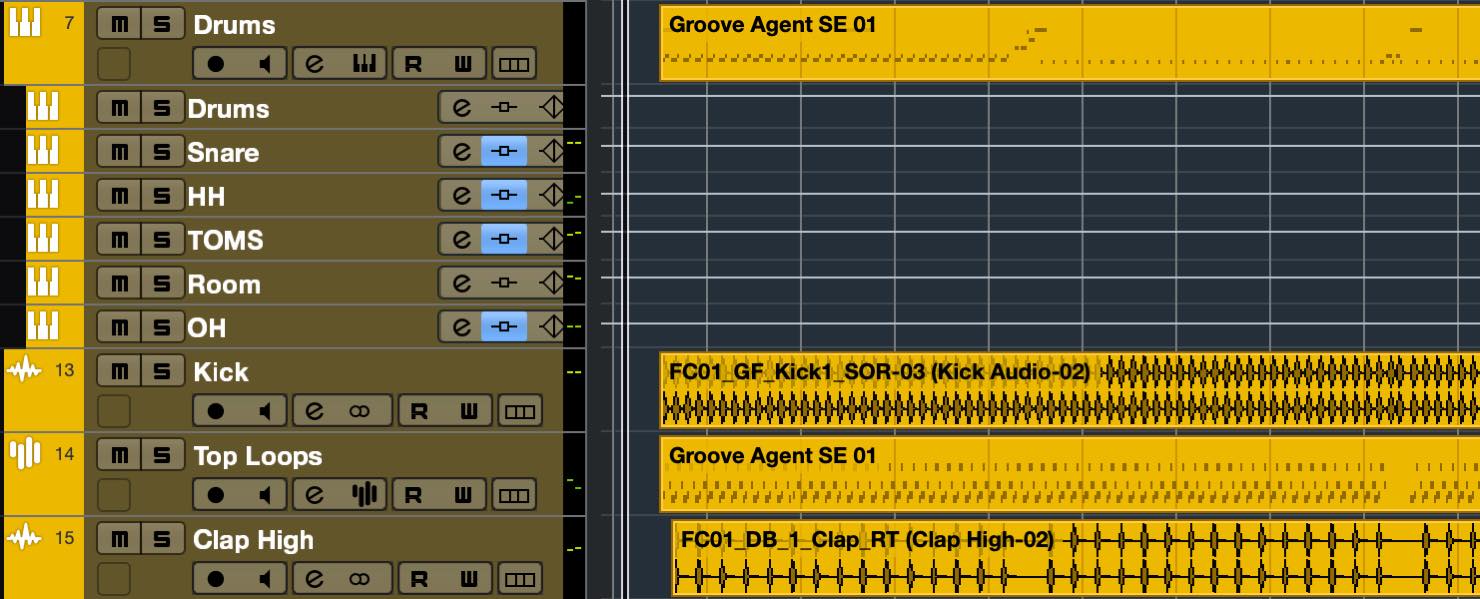The height and width of the screenshot is (599, 1480).
Task: Solo the Top Loops track
Action: point(162,455)
